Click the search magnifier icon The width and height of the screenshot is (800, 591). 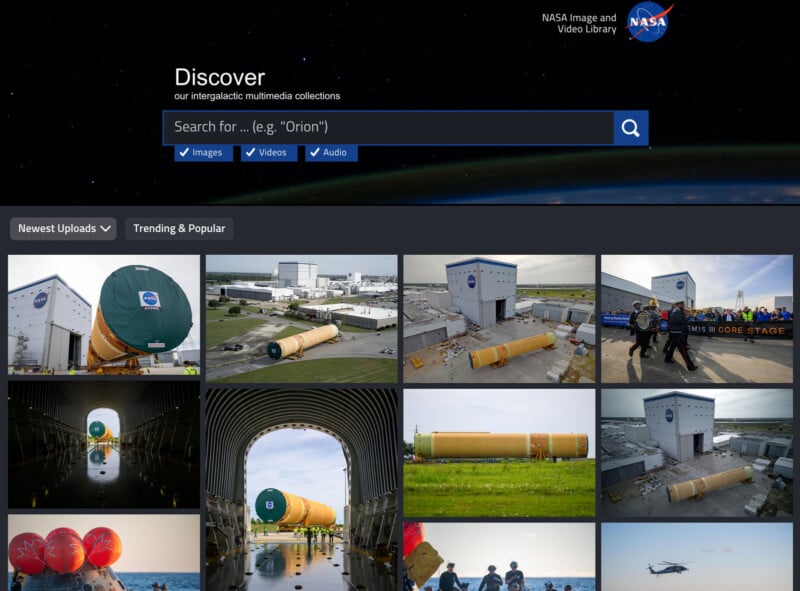tap(630, 128)
